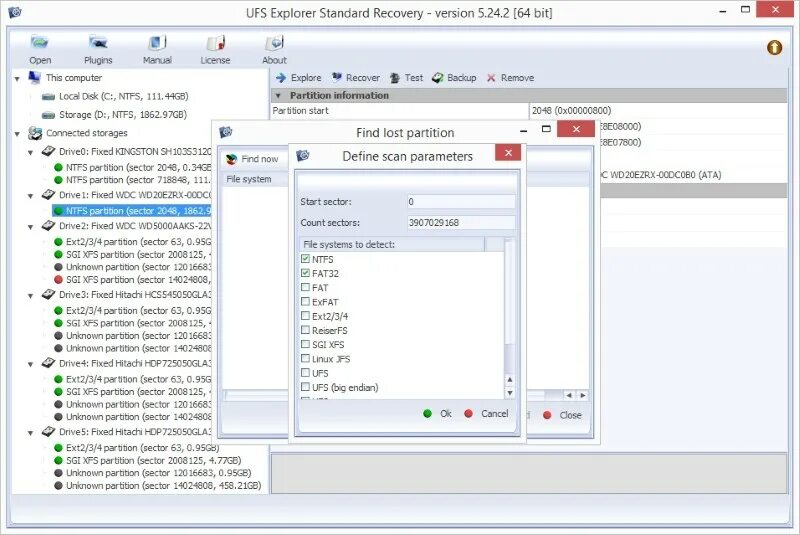Click the Partition start value 2048 (0x00000800)
The image size is (800, 535).
tap(571, 110)
